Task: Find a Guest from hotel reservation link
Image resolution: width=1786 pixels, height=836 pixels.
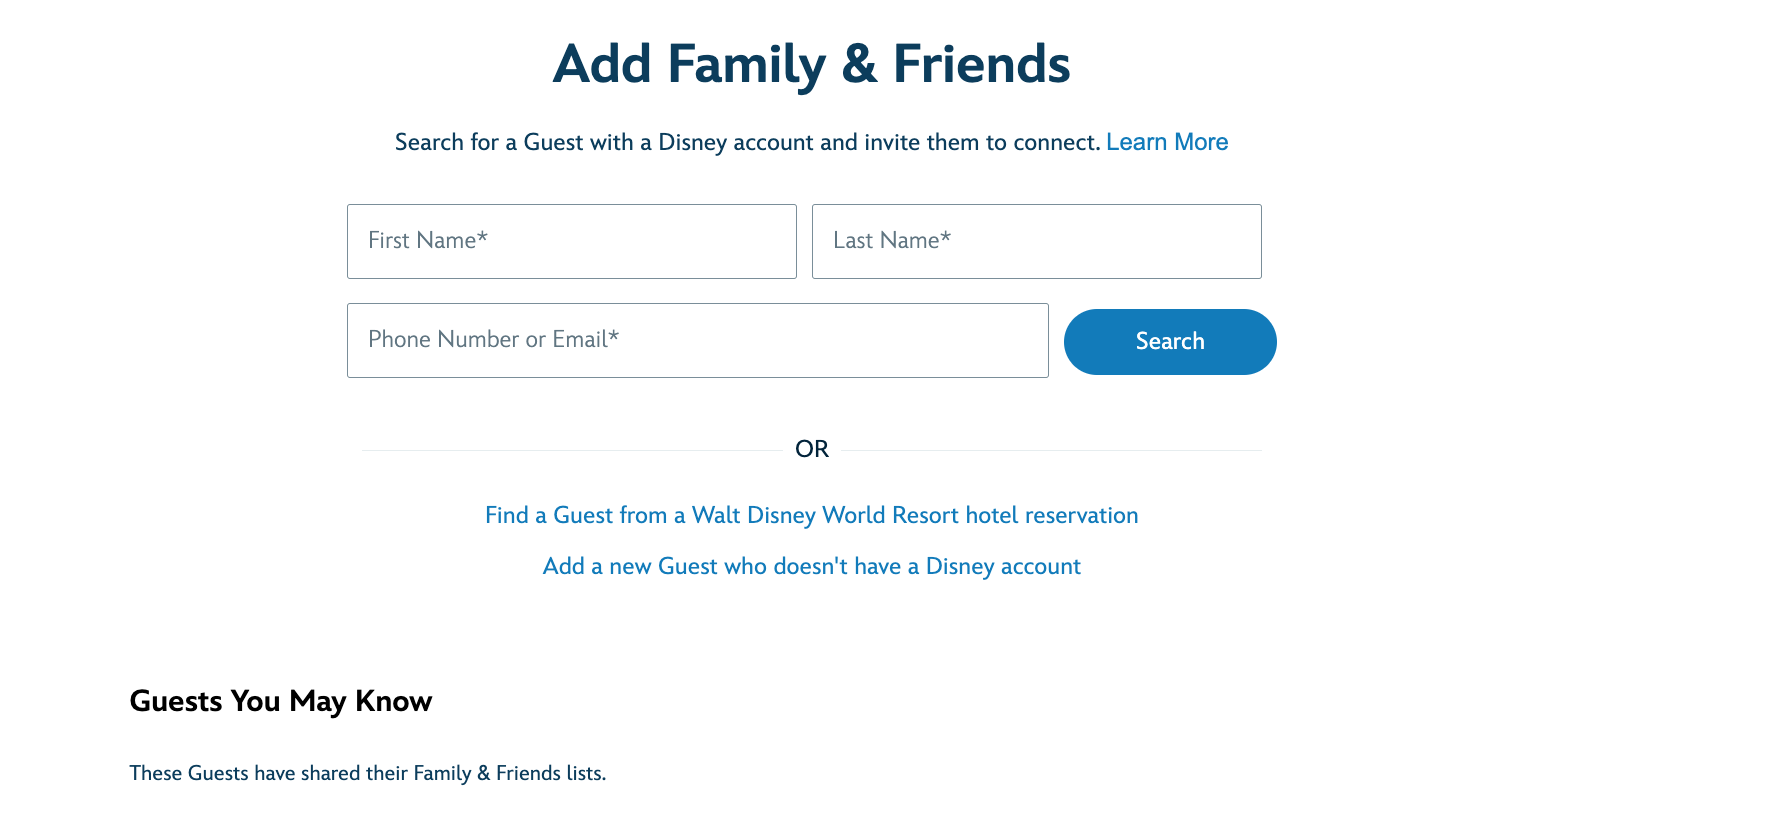Action: (x=811, y=515)
